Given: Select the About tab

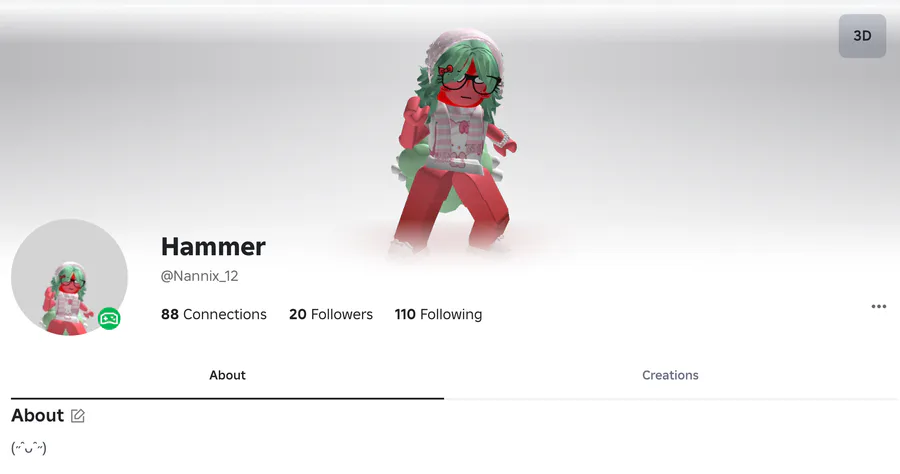Looking at the screenshot, I should (x=227, y=375).
